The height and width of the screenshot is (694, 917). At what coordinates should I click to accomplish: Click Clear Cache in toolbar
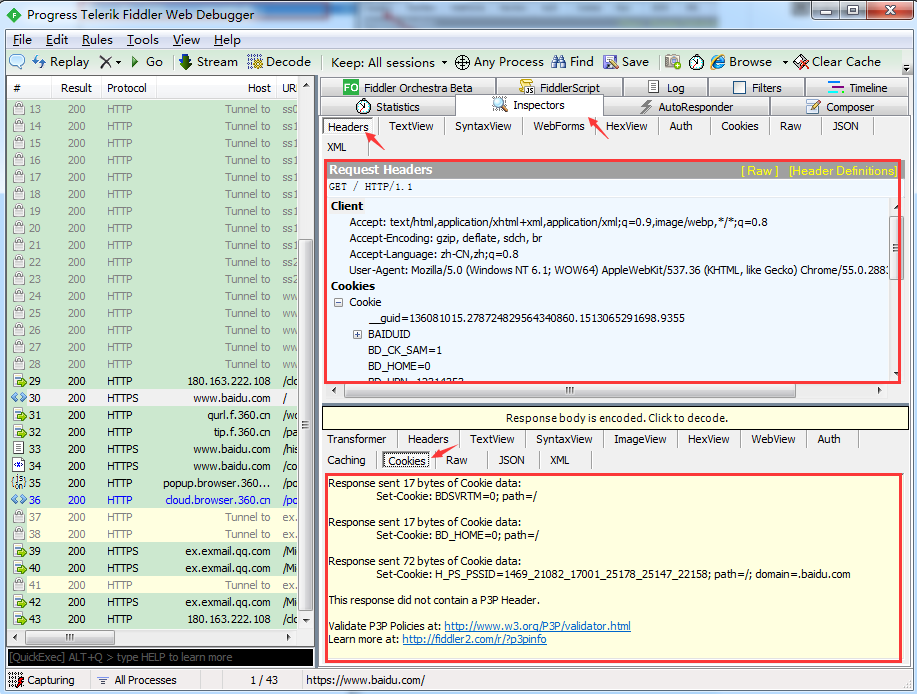click(837, 62)
